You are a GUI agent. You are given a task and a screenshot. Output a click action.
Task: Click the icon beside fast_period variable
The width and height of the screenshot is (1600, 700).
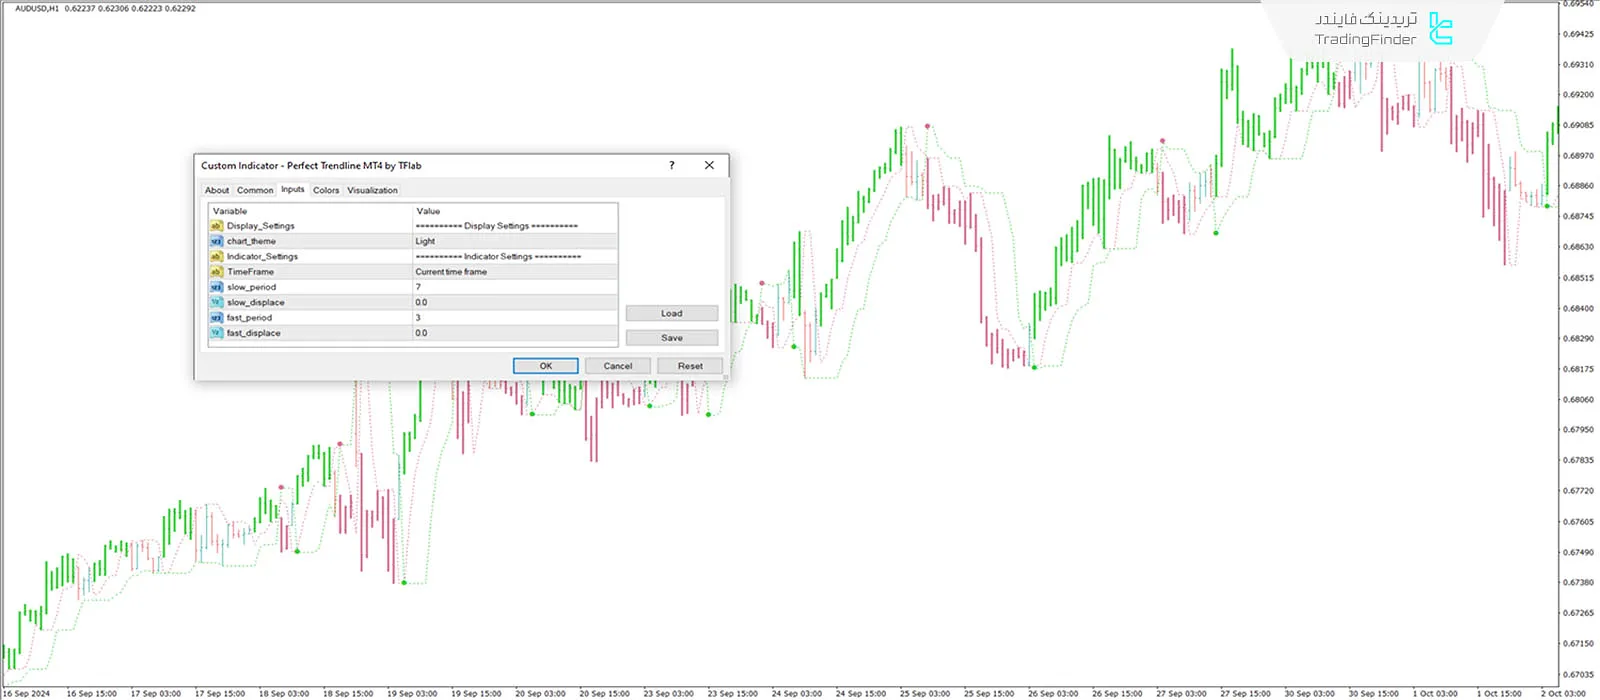click(x=216, y=318)
